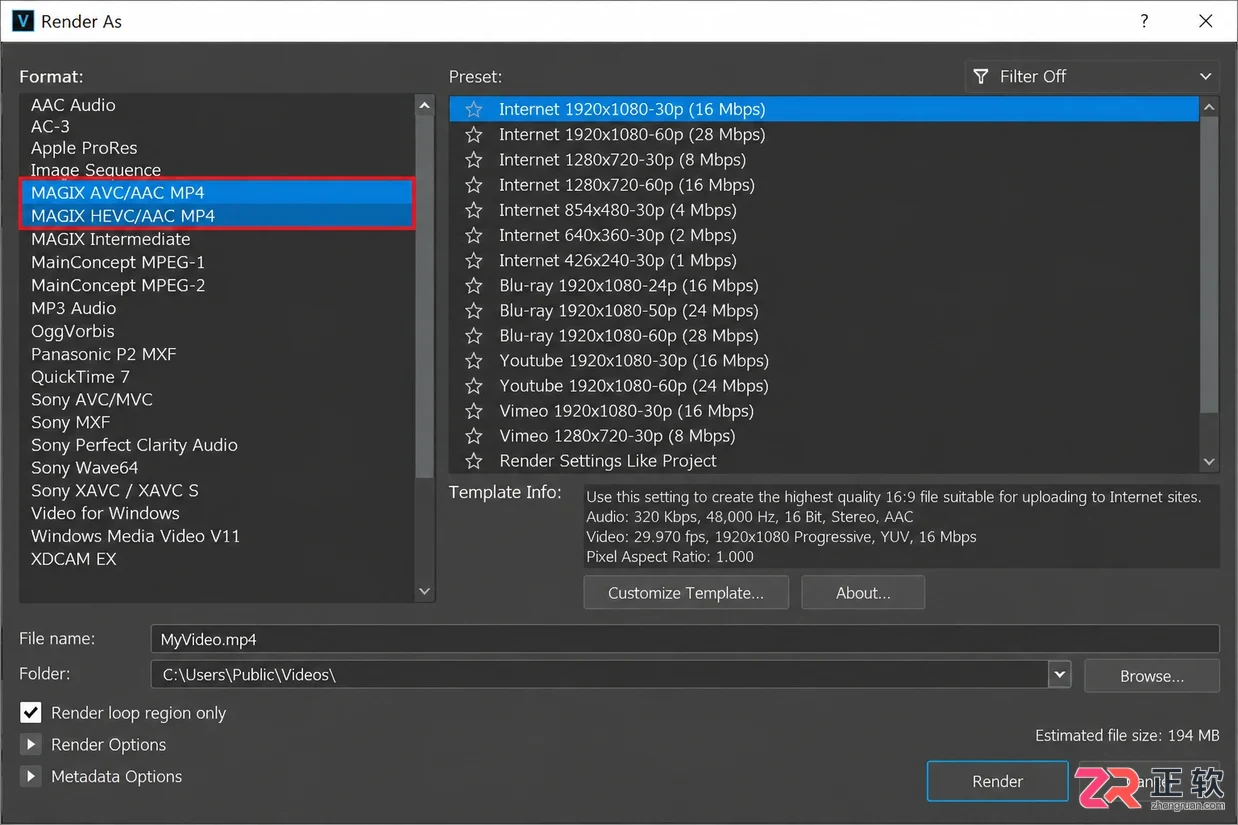Toggle star on Internet 426x240-30p preset
The height and width of the screenshot is (825, 1238).
click(x=474, y=260)
